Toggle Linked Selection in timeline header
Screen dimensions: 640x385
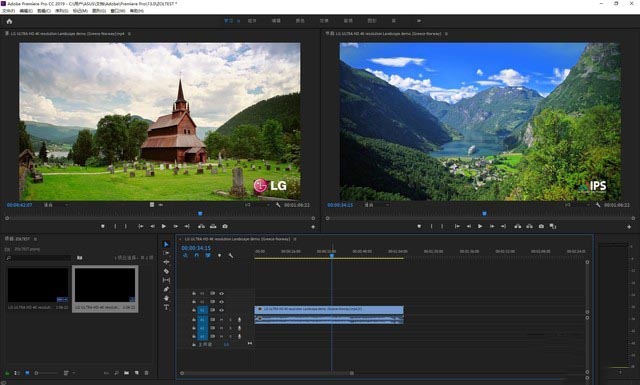pos(208,256)
